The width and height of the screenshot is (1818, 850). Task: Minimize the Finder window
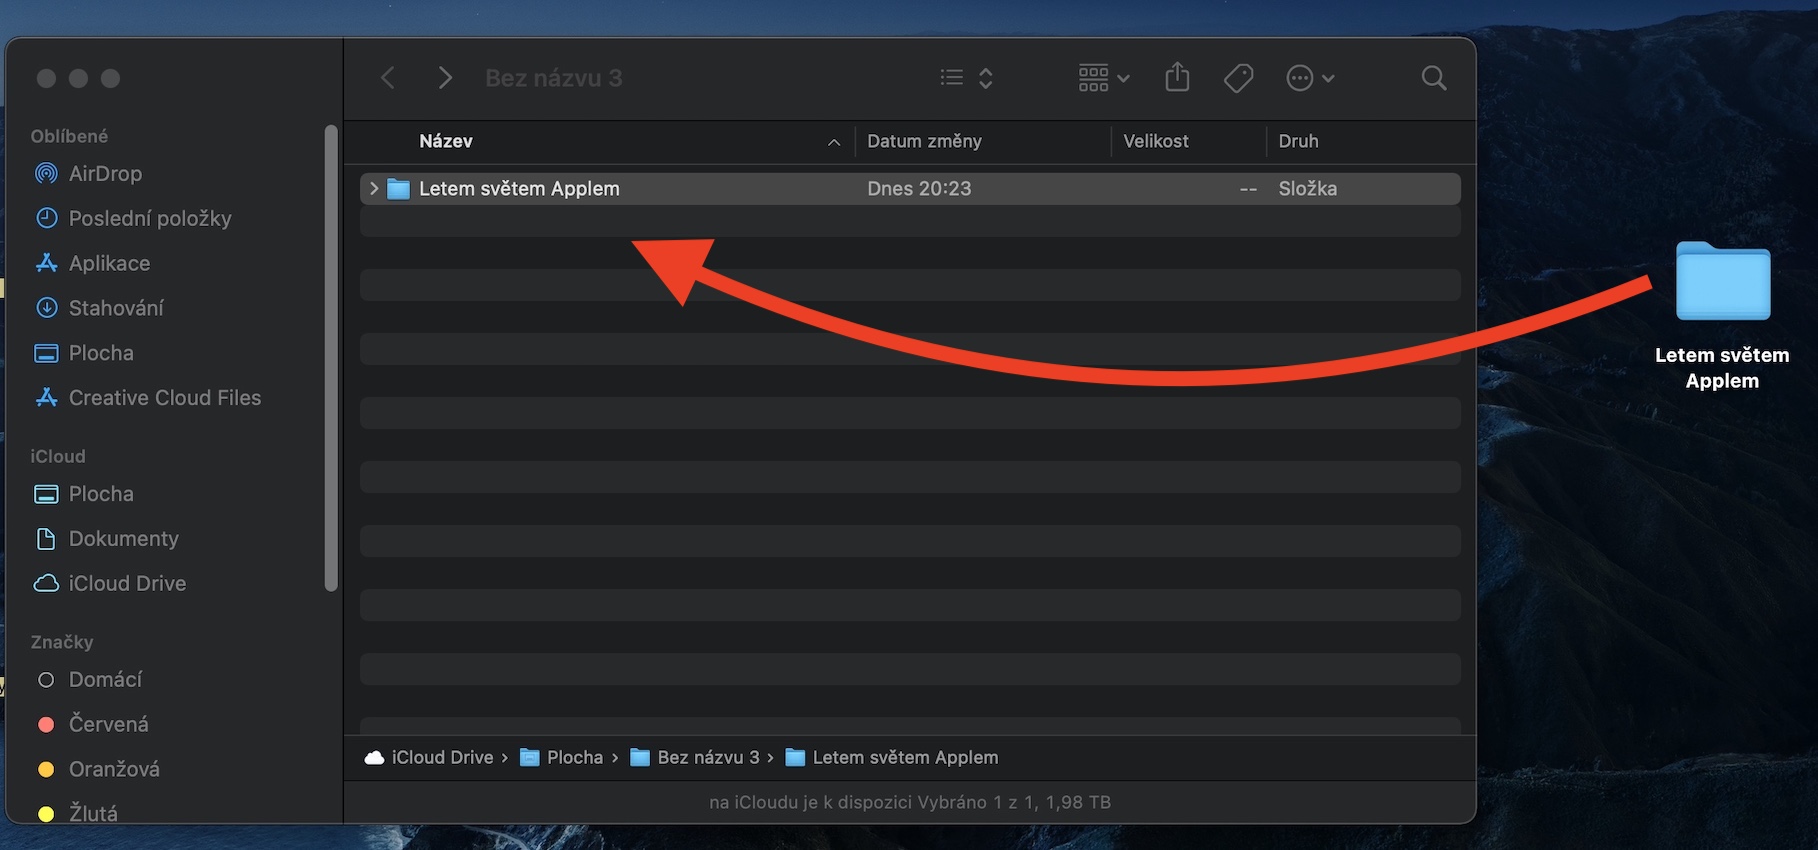(78, 78)
